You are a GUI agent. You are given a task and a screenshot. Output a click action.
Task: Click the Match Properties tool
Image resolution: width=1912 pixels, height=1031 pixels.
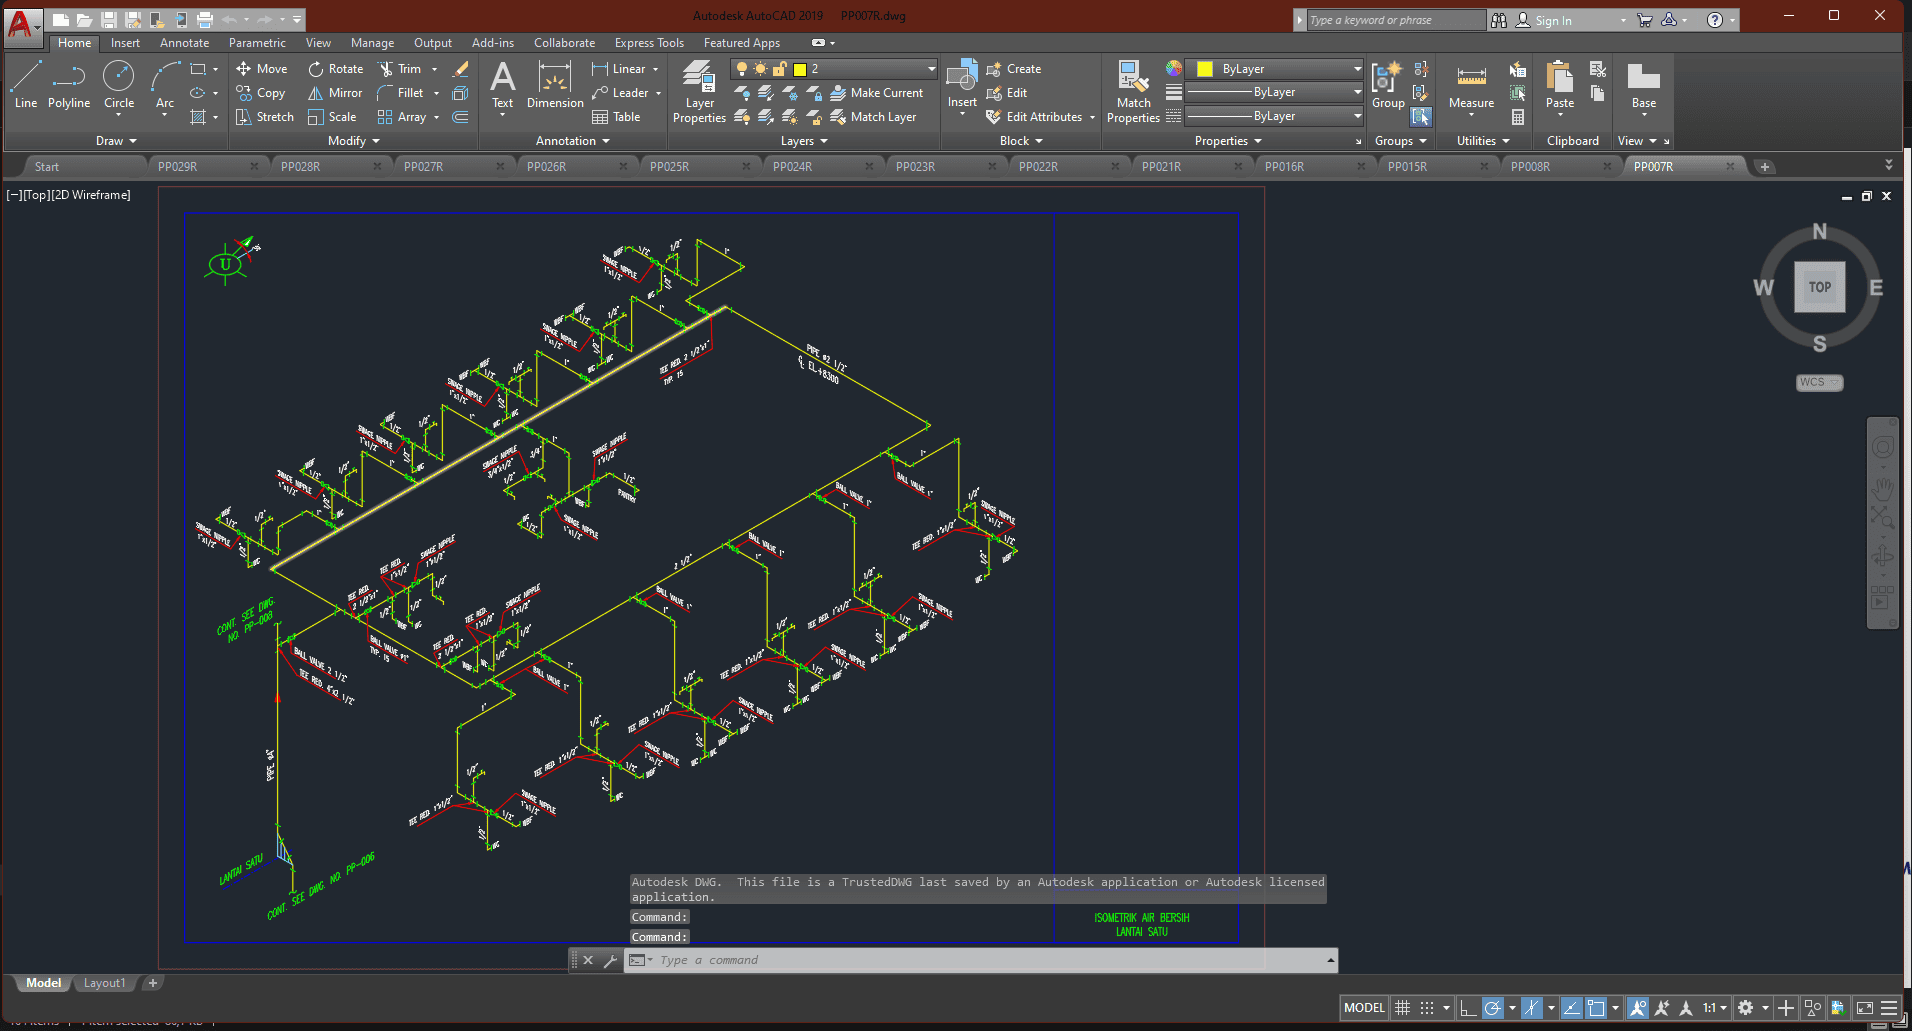point(1133,91)
